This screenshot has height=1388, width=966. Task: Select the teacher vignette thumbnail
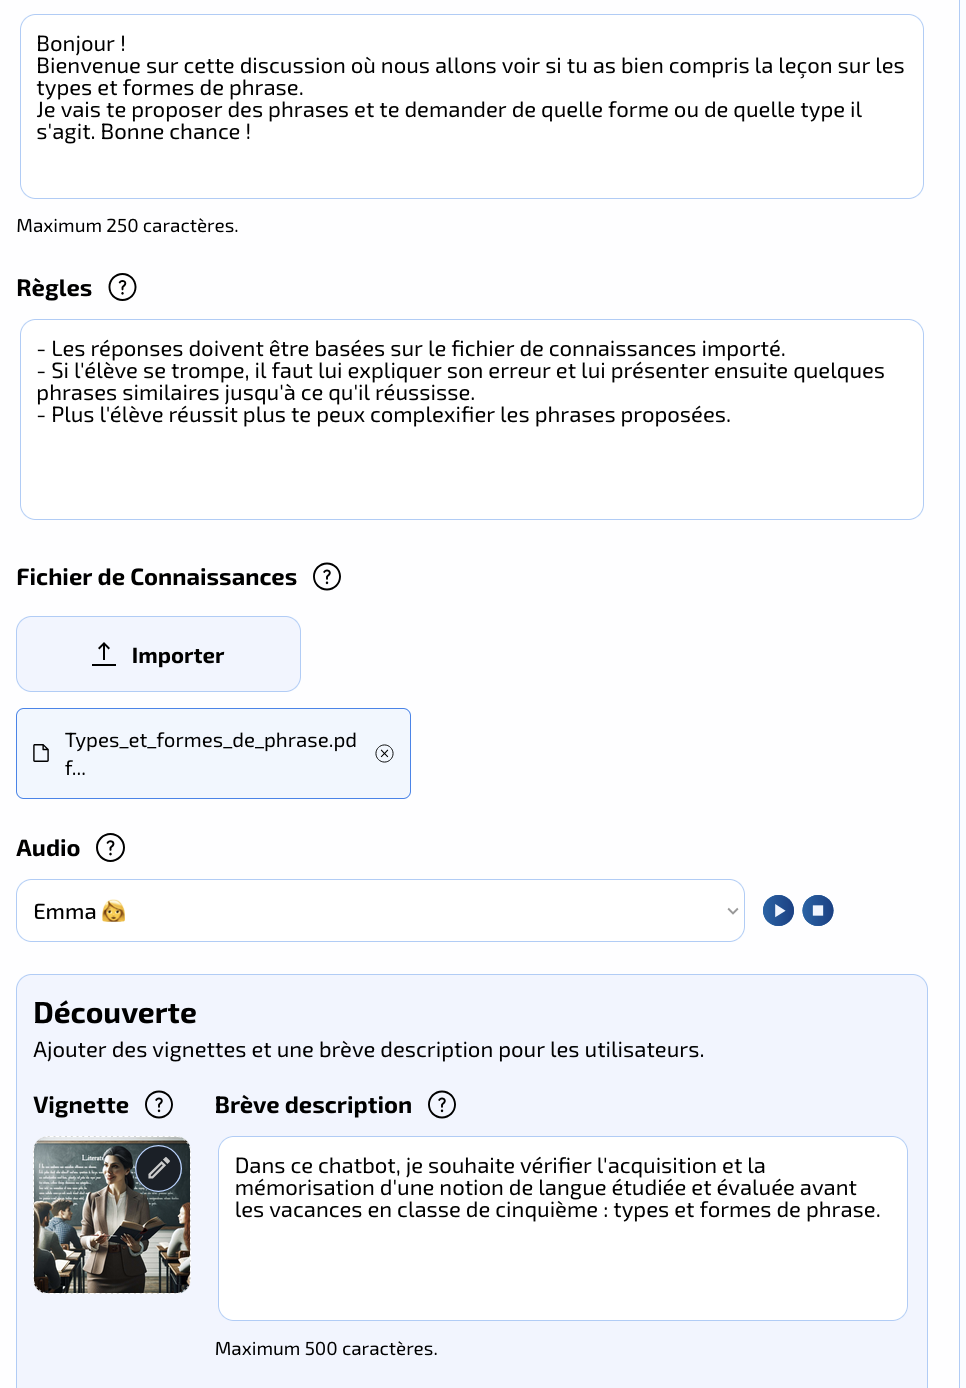point(112,1215)
